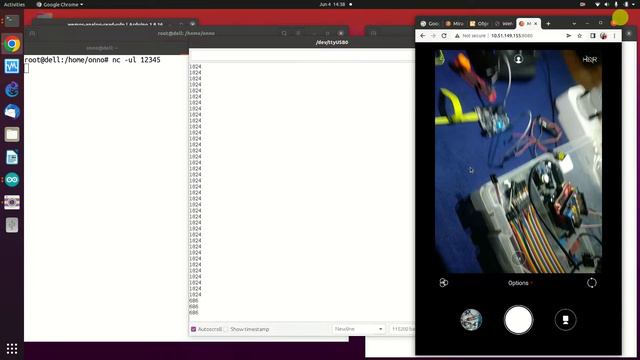The width and height of the screenshot is (640, 360).
Task: Open the Thunderbird mail icon in the dock
Action: 12,112
